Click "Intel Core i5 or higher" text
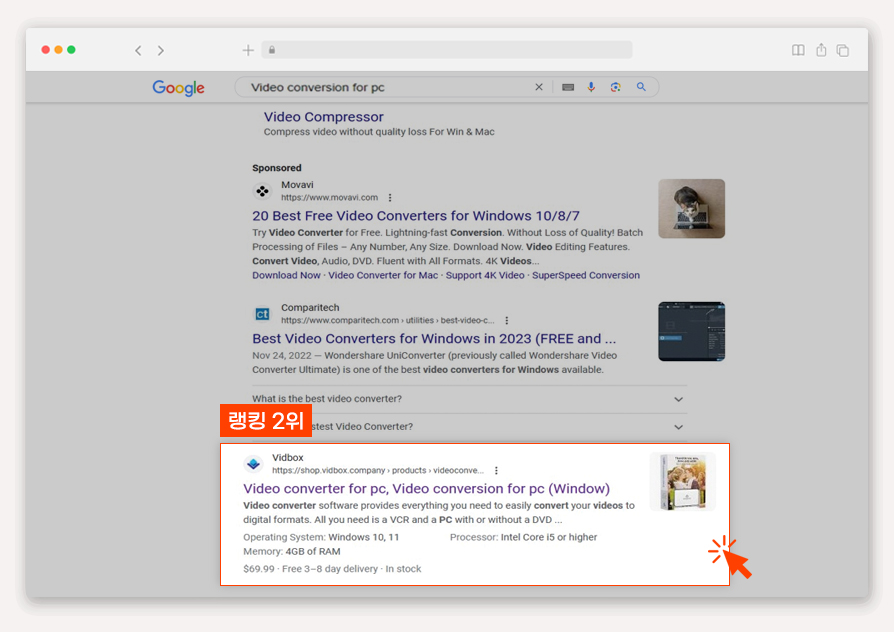Viewport: 894px width, 632px height. pyautogui.click(x=548, y=537)
